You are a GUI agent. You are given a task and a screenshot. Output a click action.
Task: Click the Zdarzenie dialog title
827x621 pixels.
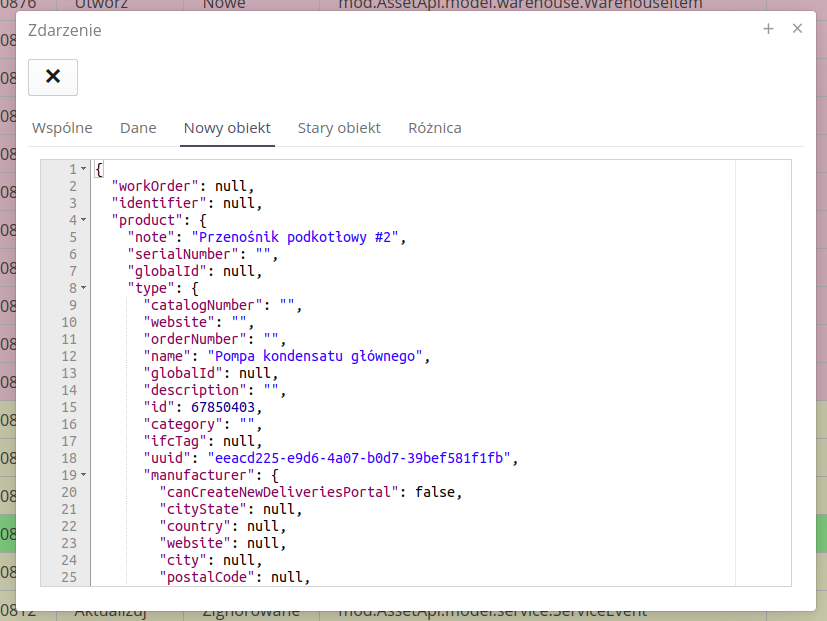coord(64,30)
